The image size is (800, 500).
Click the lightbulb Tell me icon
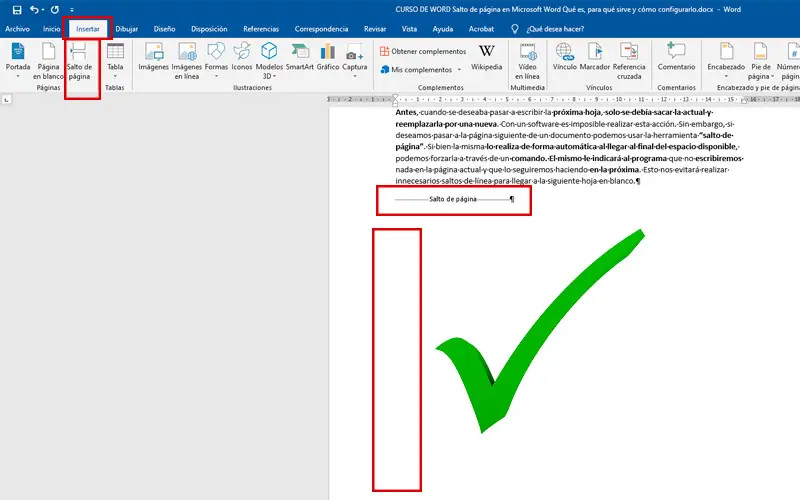coord(515,29)
